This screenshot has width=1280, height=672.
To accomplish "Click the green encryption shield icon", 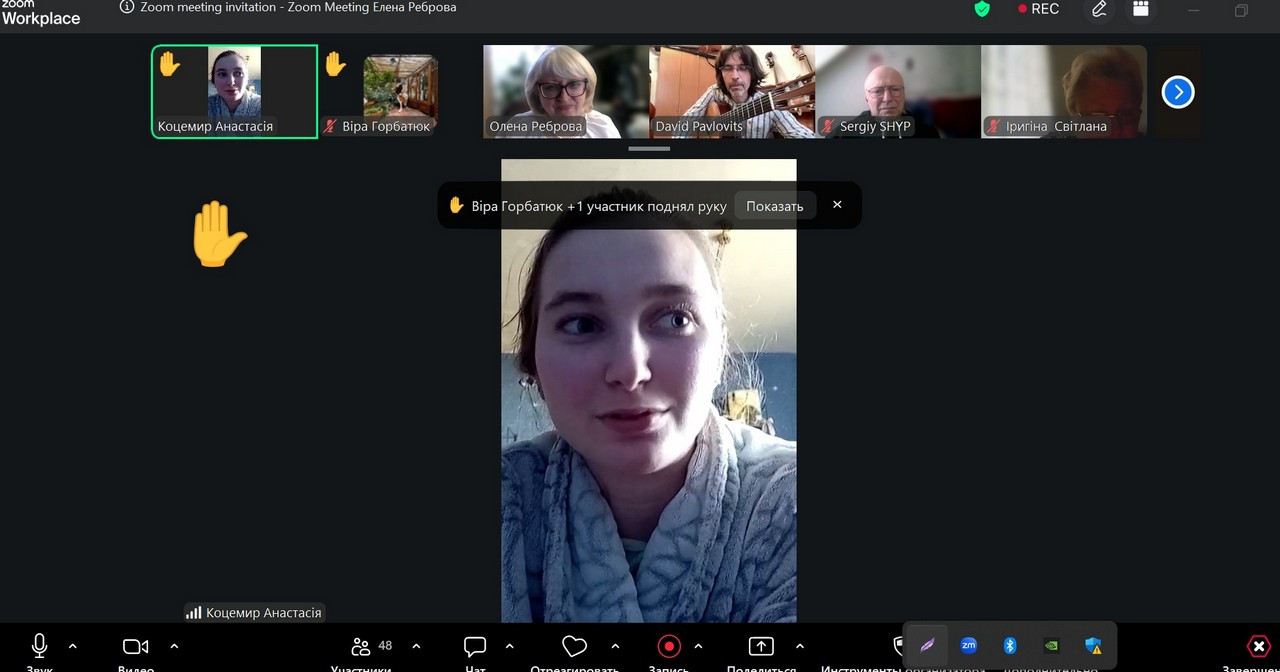I will (x=982, y=9).
